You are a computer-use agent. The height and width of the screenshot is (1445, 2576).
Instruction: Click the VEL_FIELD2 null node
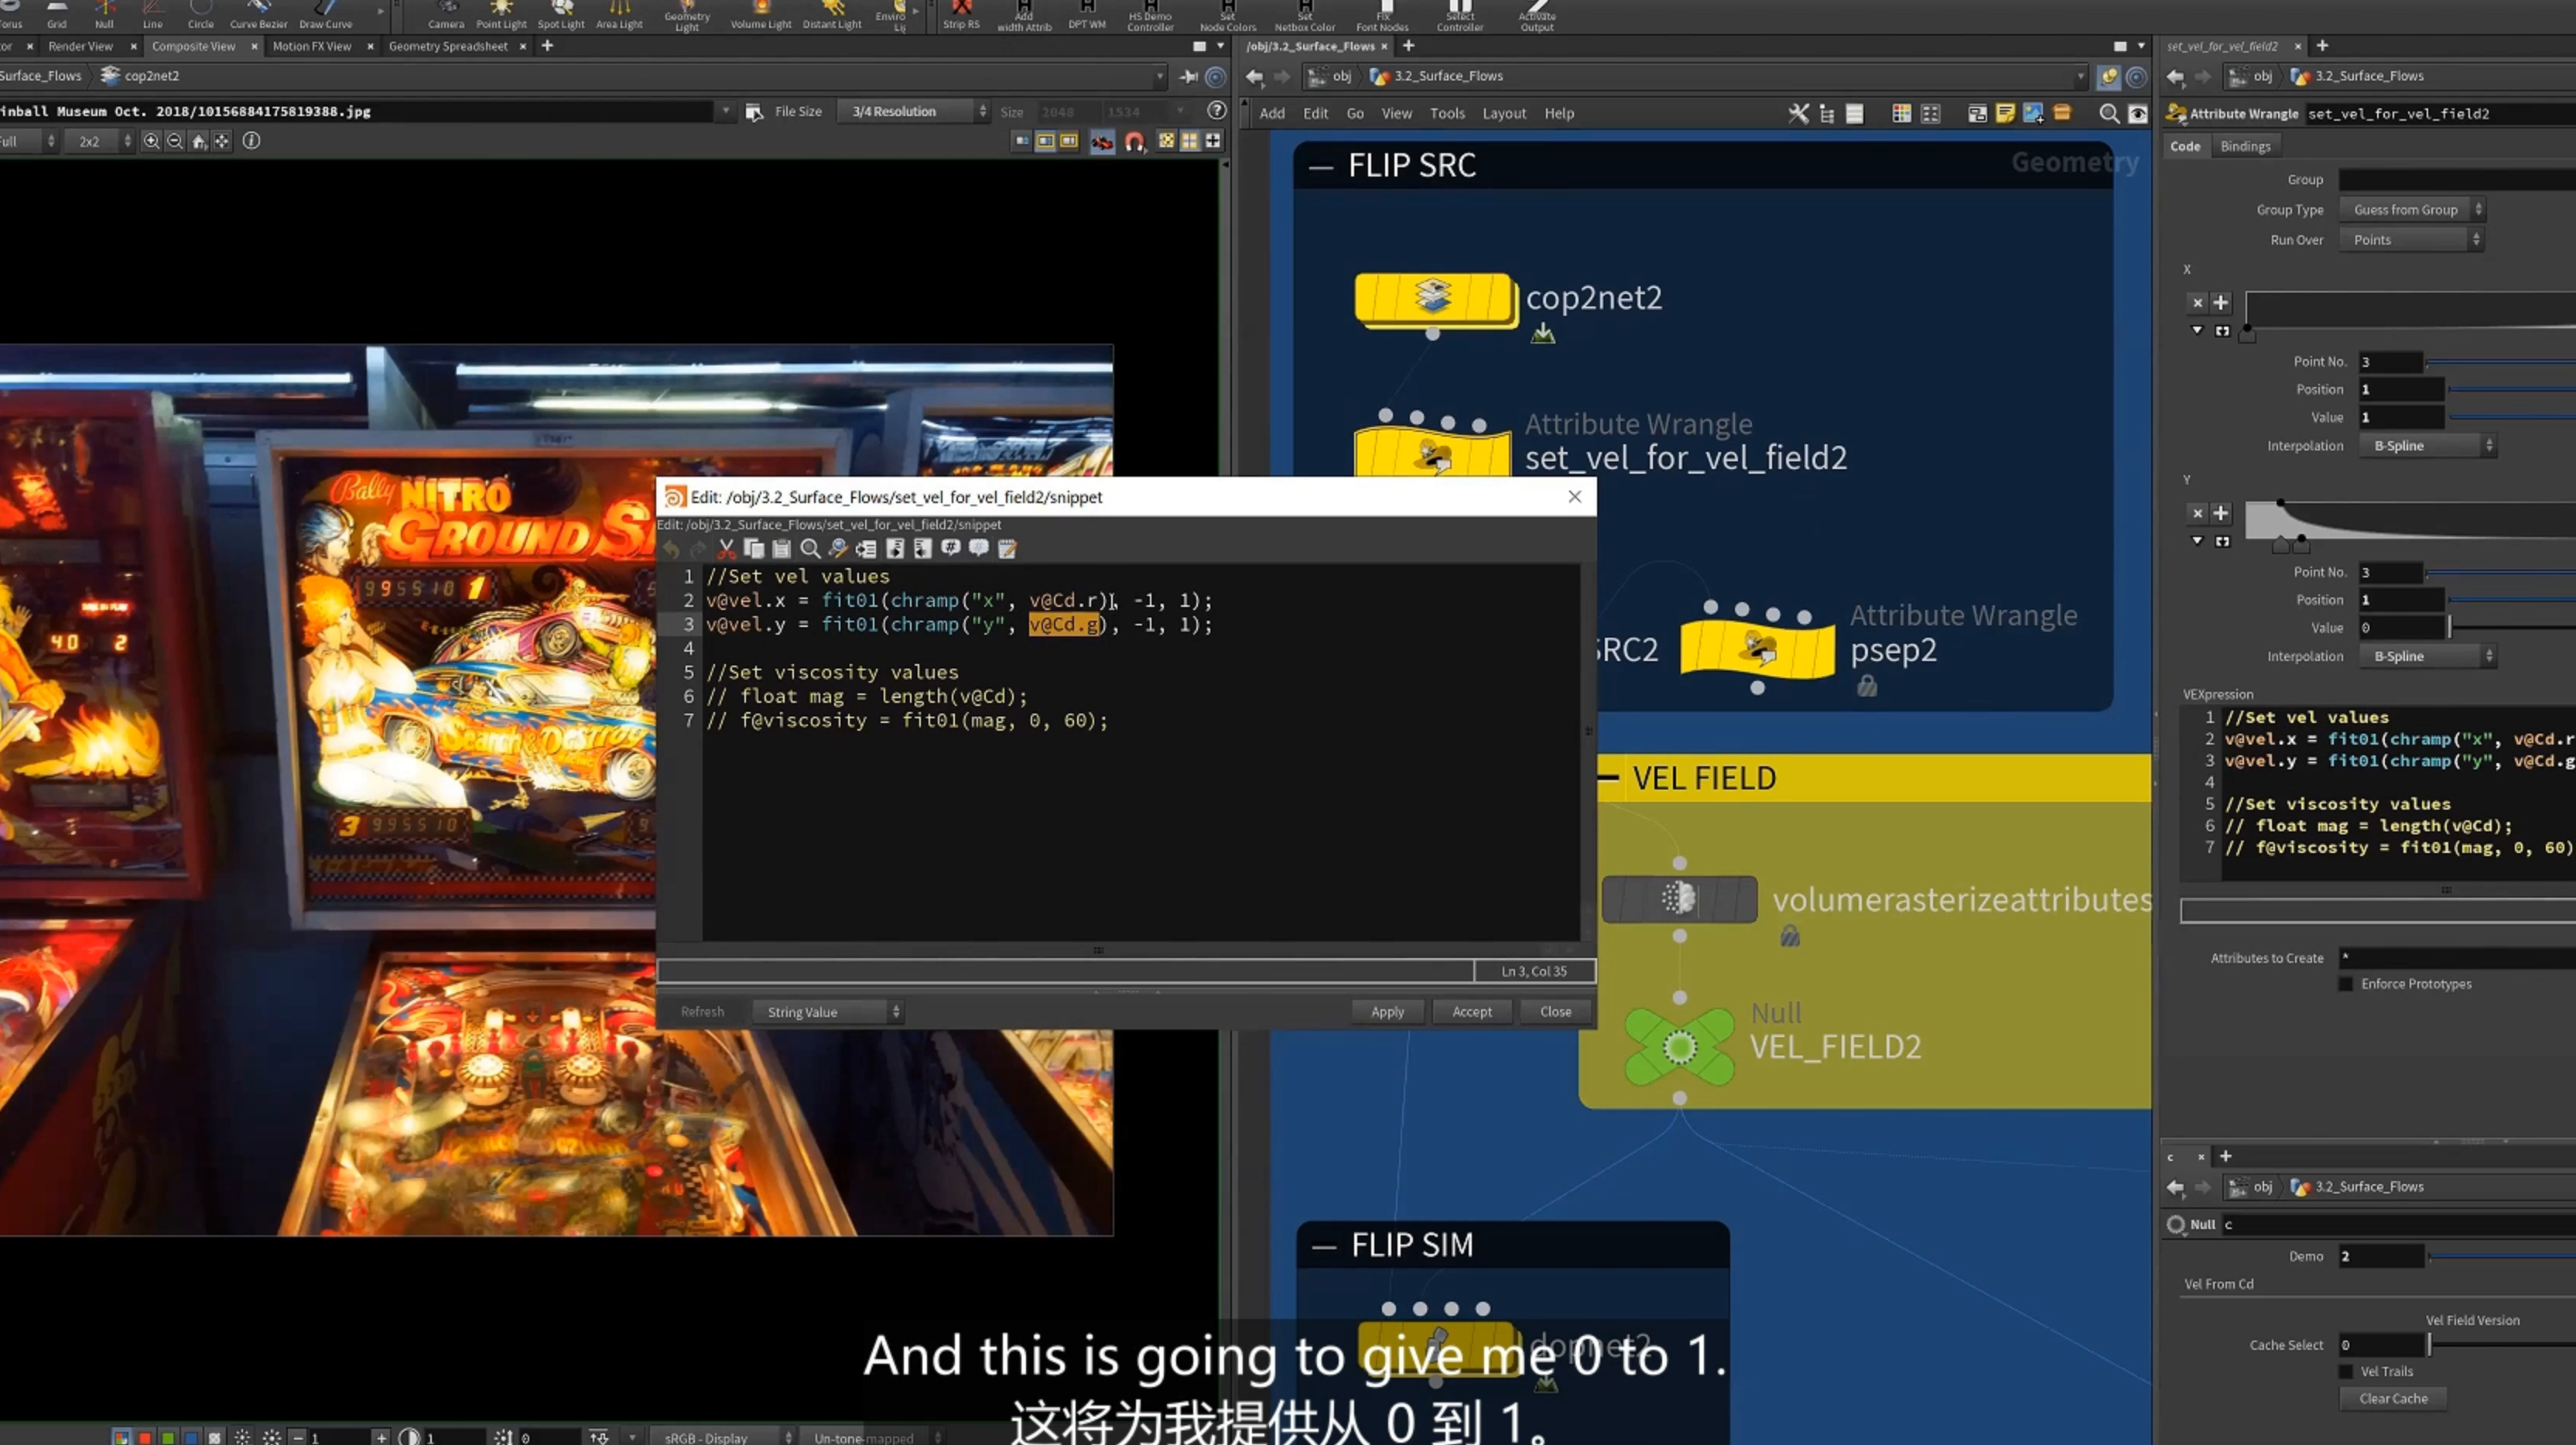tap(1680, 1047)
